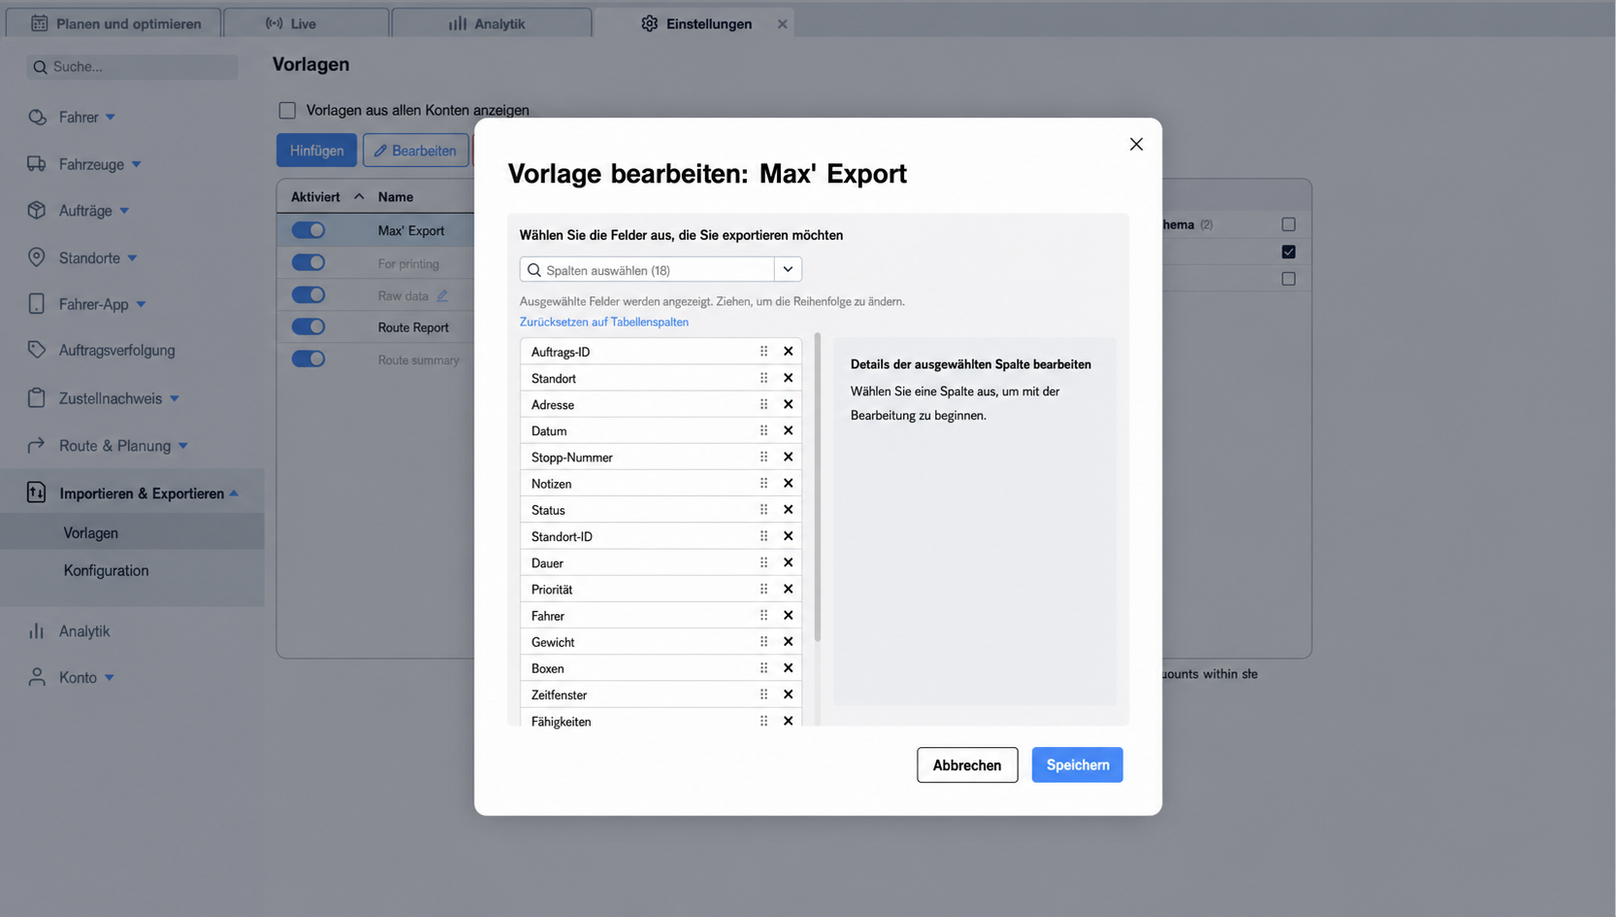The width and height of the screenshot is (1616, 917).
Task: Click the field list vertical scrollbar
Action: click(817, 487)
